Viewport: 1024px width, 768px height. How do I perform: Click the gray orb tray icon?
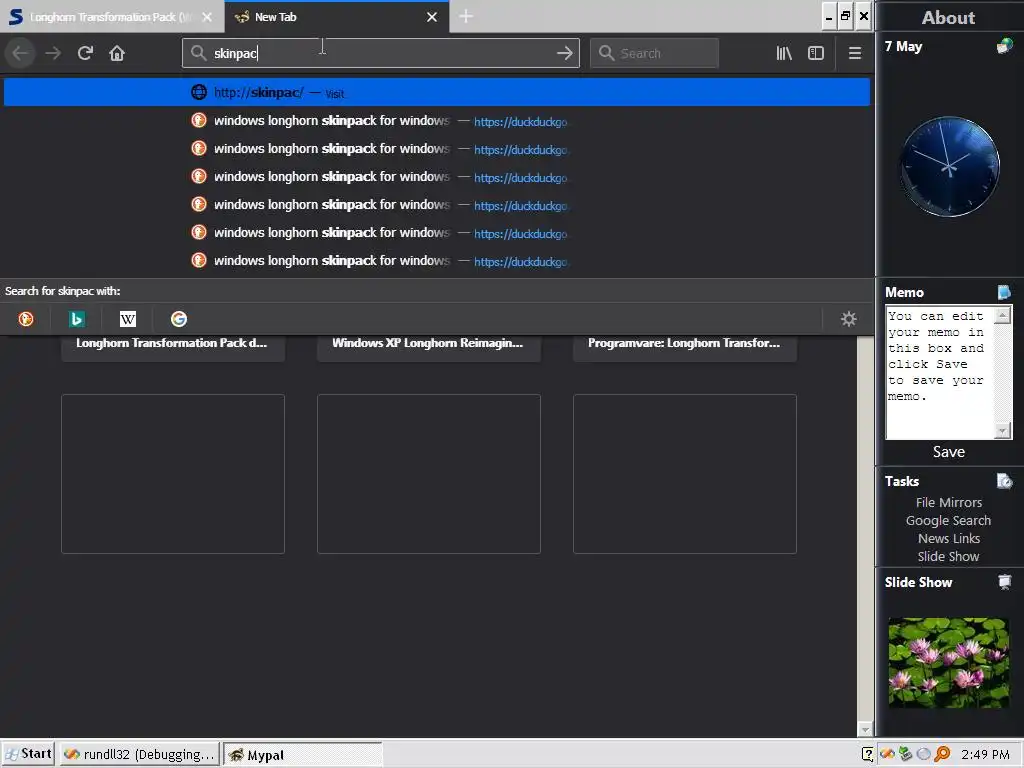923,754
